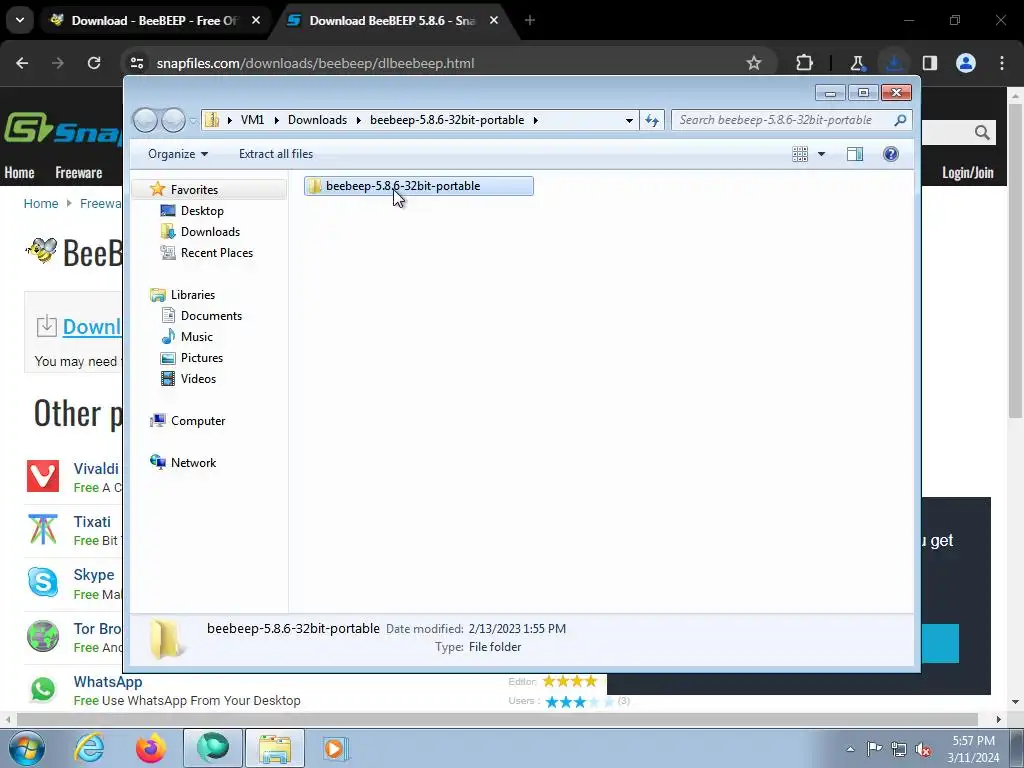Open Chrome tab search dropdown
The width and height of the screenshot is (1024, 768).
[x=20, y=21]
